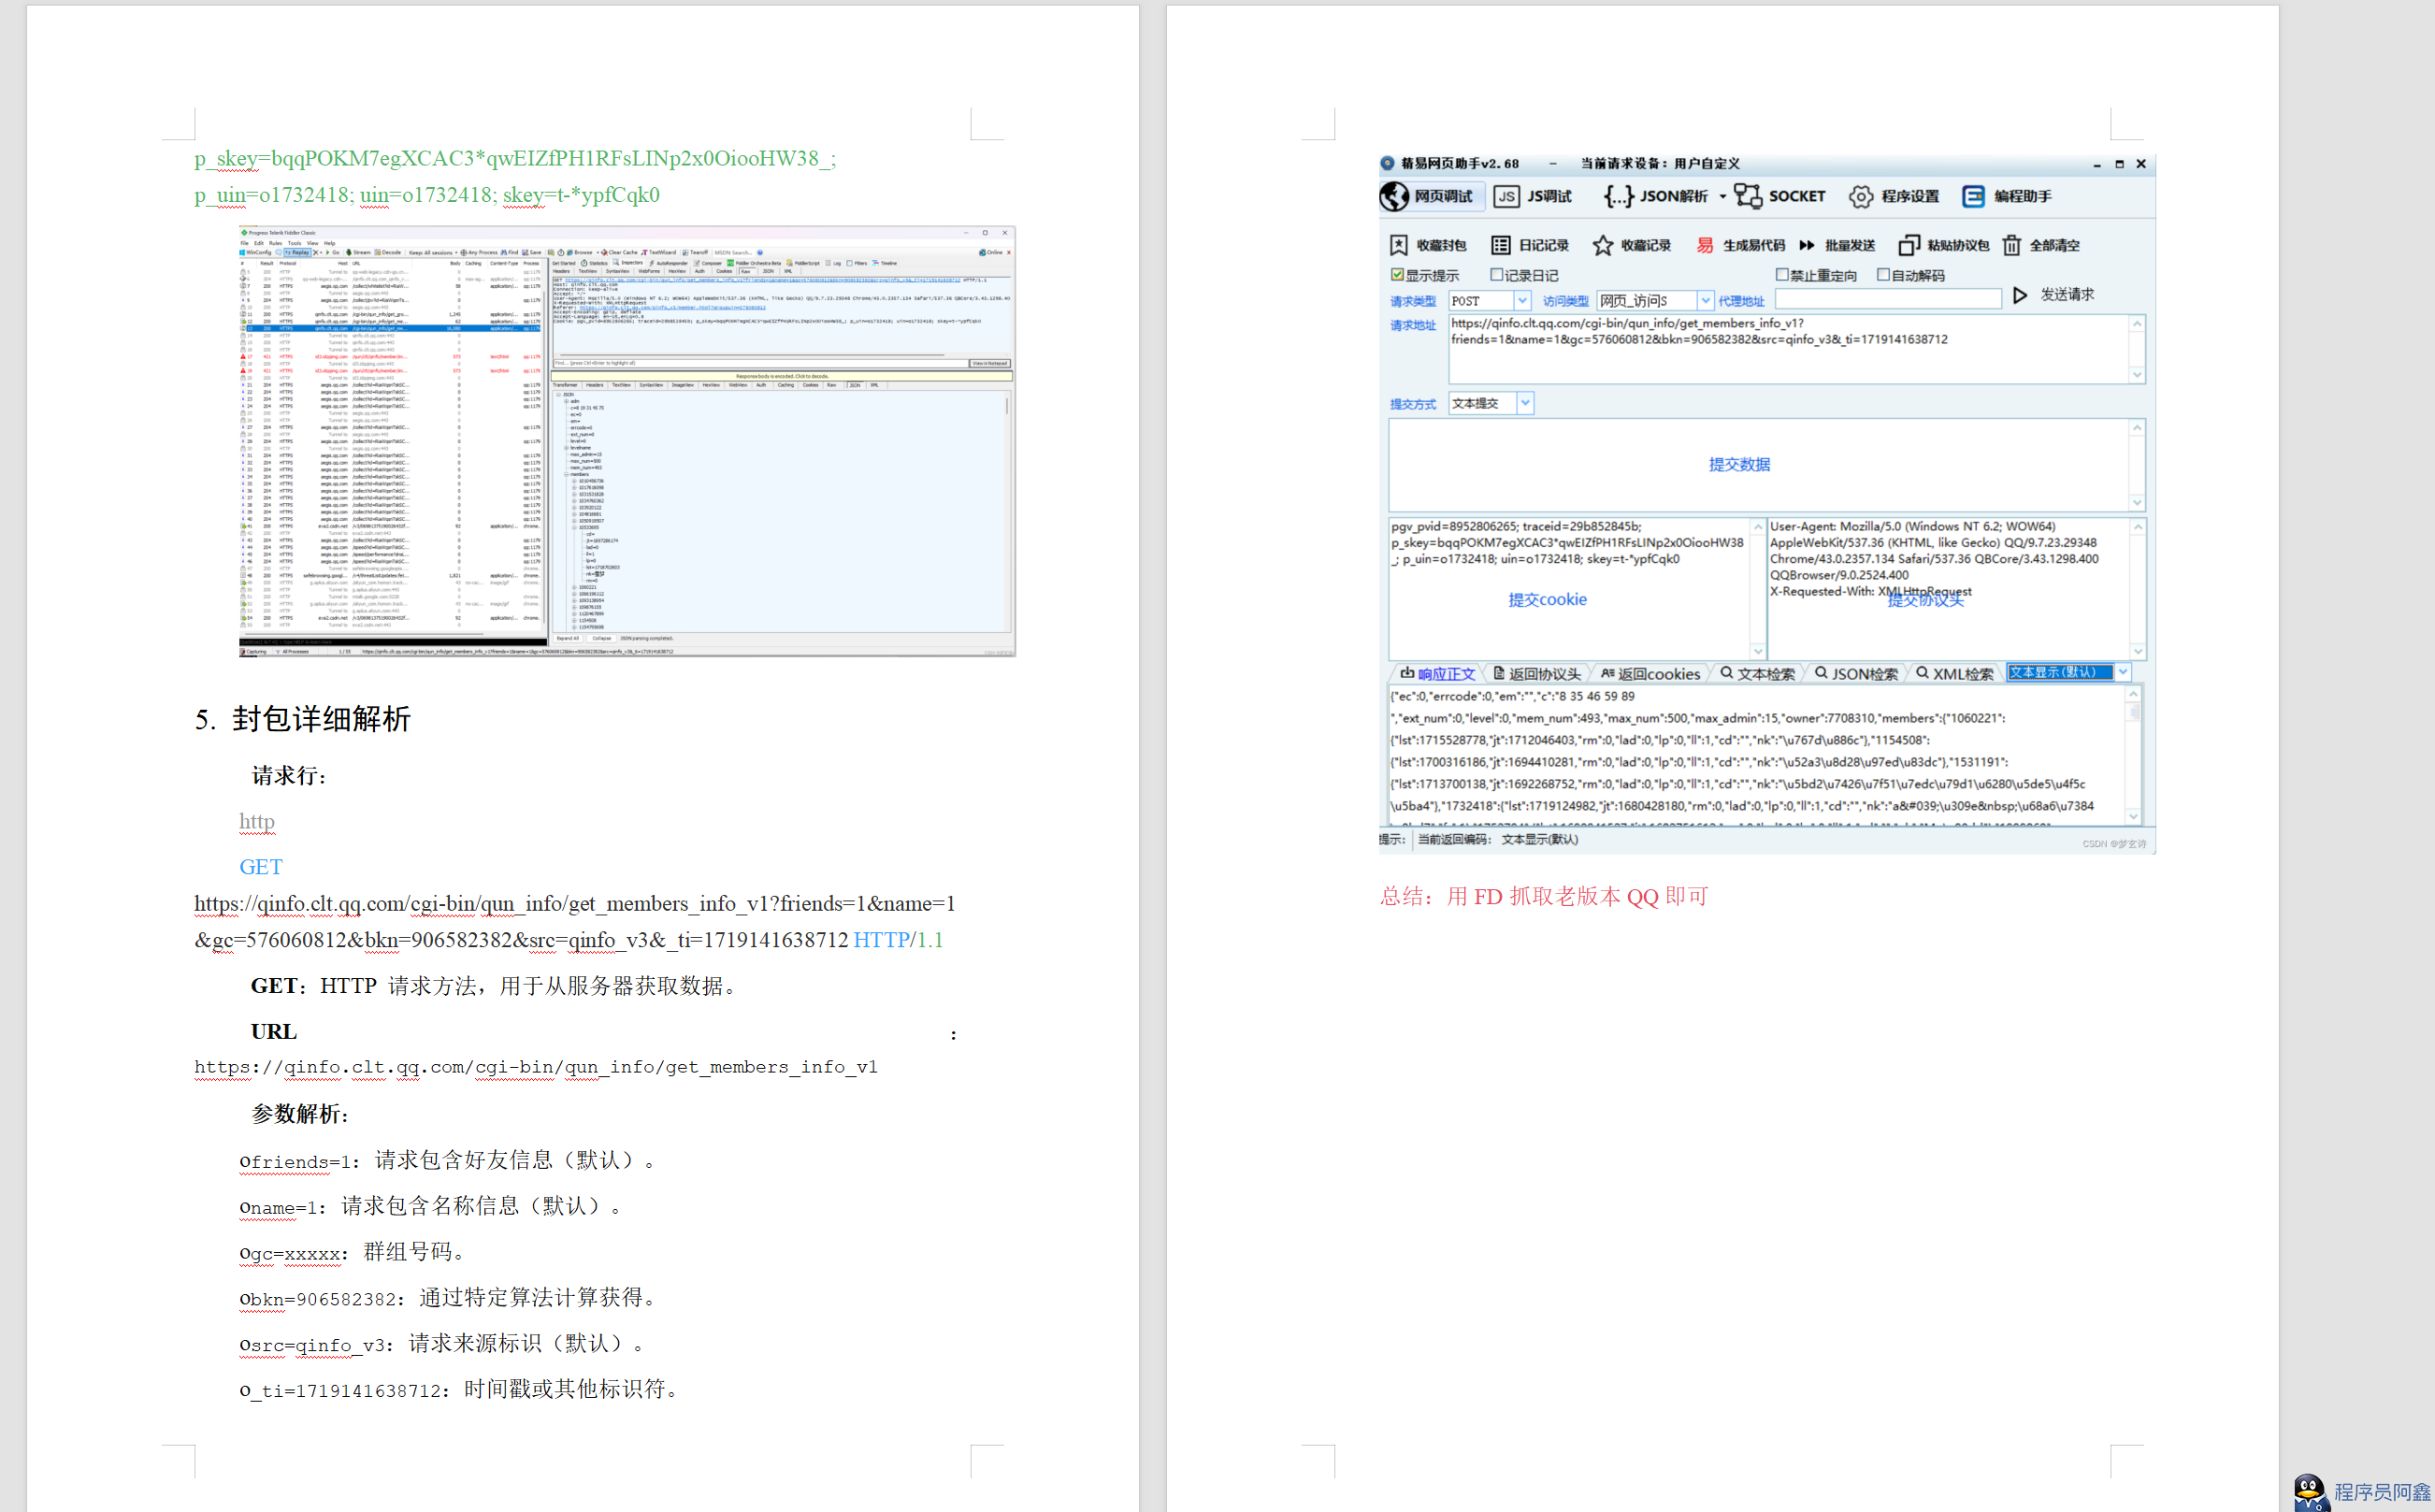The height and width of the screenshot is (1512, 2435).
Task: Open 程序设置 gear icon
Action: point(1860,196)
